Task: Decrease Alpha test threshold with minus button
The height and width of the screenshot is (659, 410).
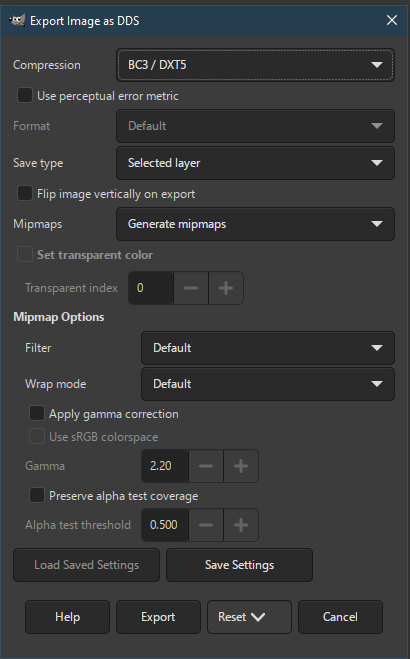Action: coord(206,525)
